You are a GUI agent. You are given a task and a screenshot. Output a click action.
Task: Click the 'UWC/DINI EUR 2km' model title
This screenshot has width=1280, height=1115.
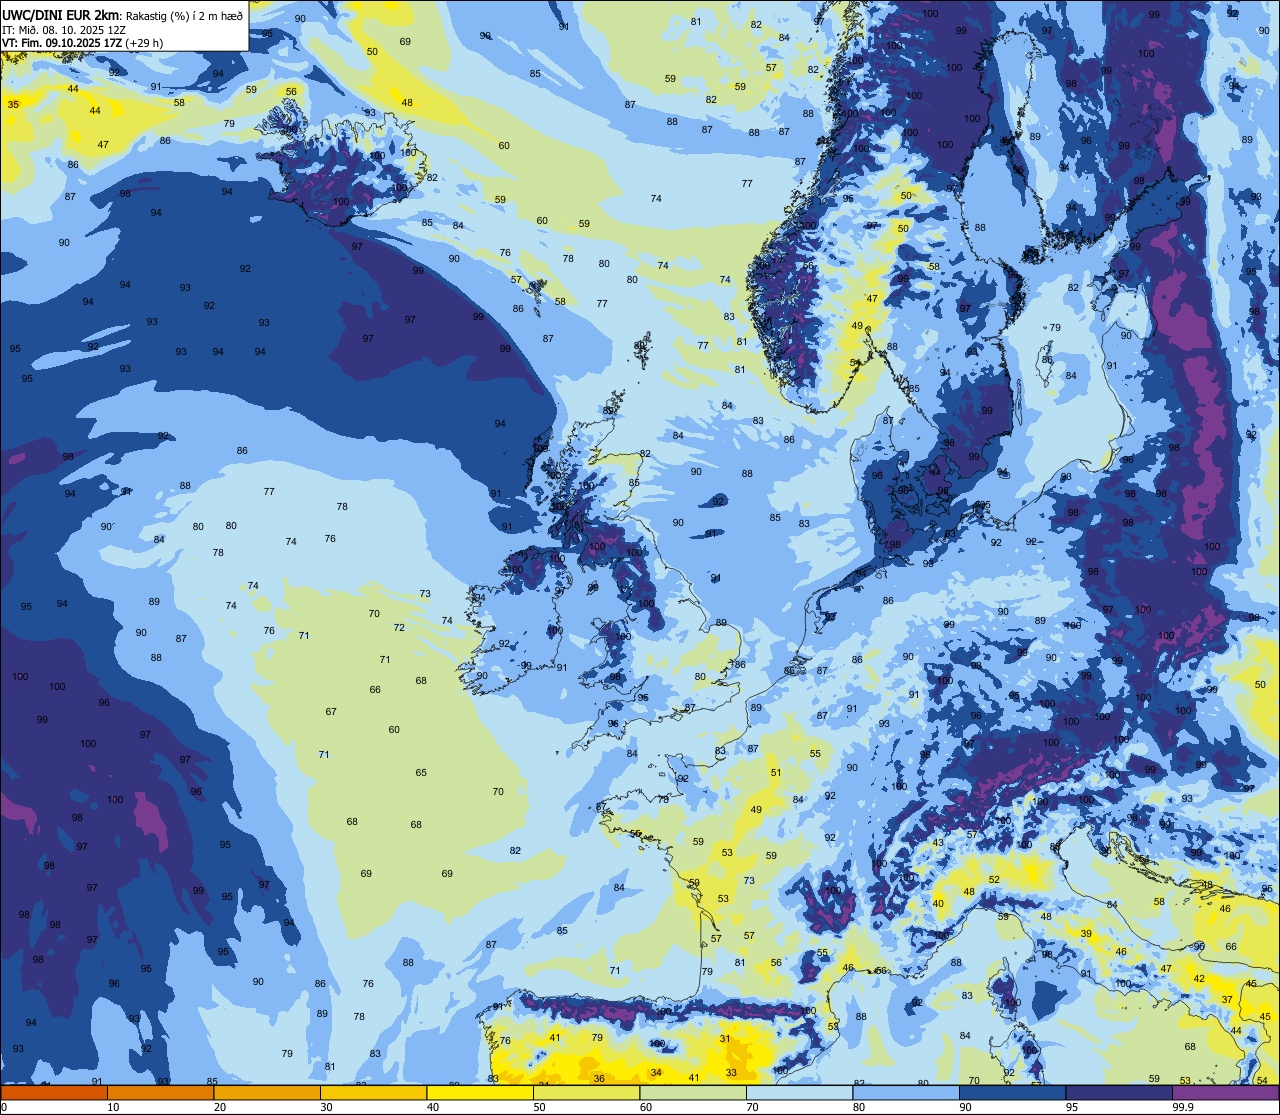[61, 15]
